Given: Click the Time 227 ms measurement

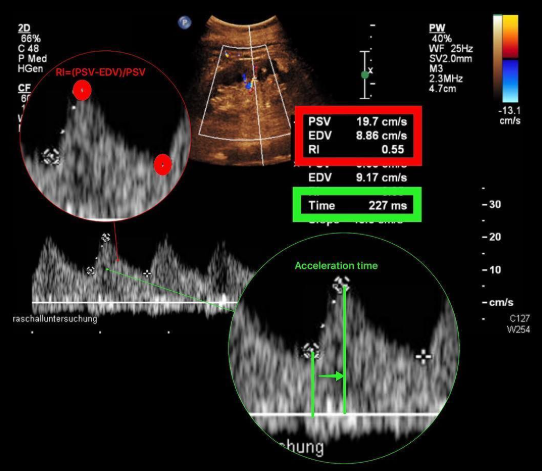Looking at the screenshot, I should (357, 205).
